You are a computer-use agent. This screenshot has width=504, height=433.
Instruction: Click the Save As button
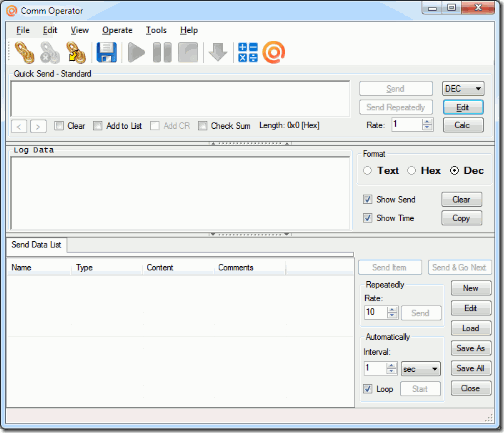[471, 348]
